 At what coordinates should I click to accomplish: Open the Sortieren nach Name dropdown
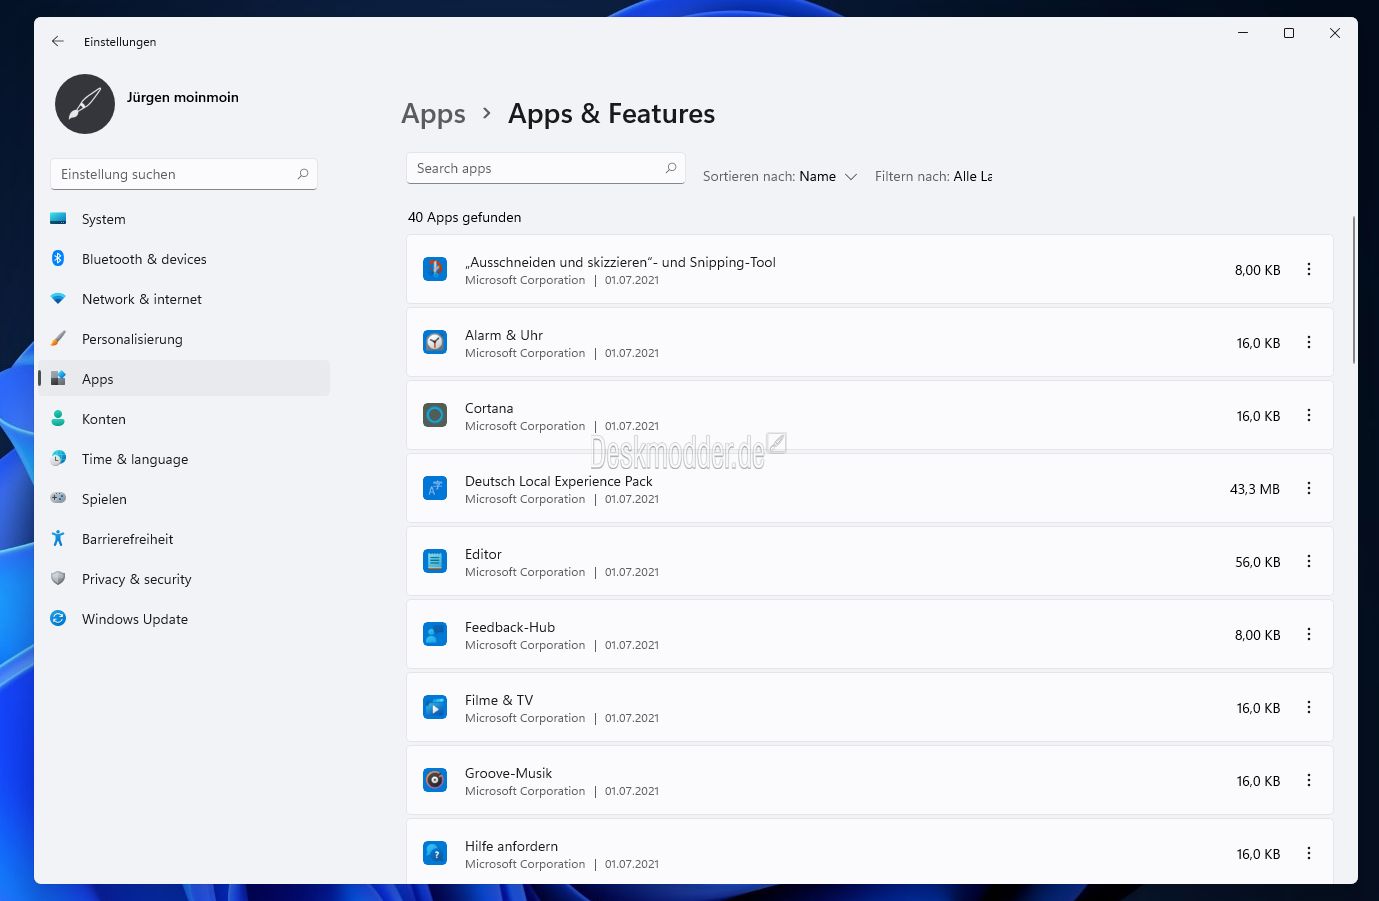(780, 176)
